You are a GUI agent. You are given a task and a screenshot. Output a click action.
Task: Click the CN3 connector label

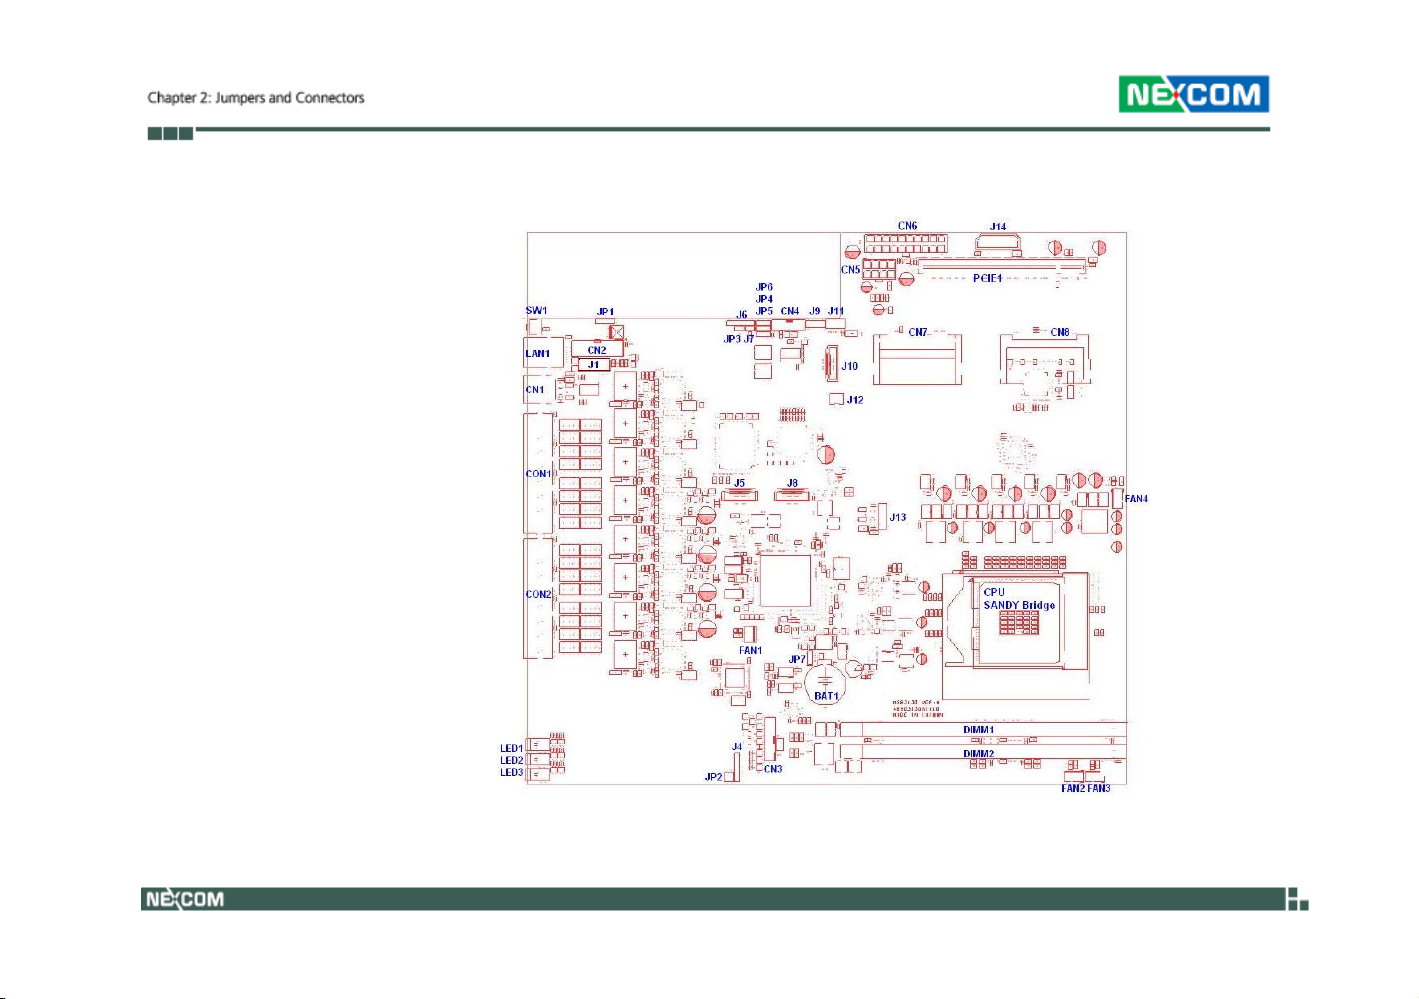coord(773,769)
